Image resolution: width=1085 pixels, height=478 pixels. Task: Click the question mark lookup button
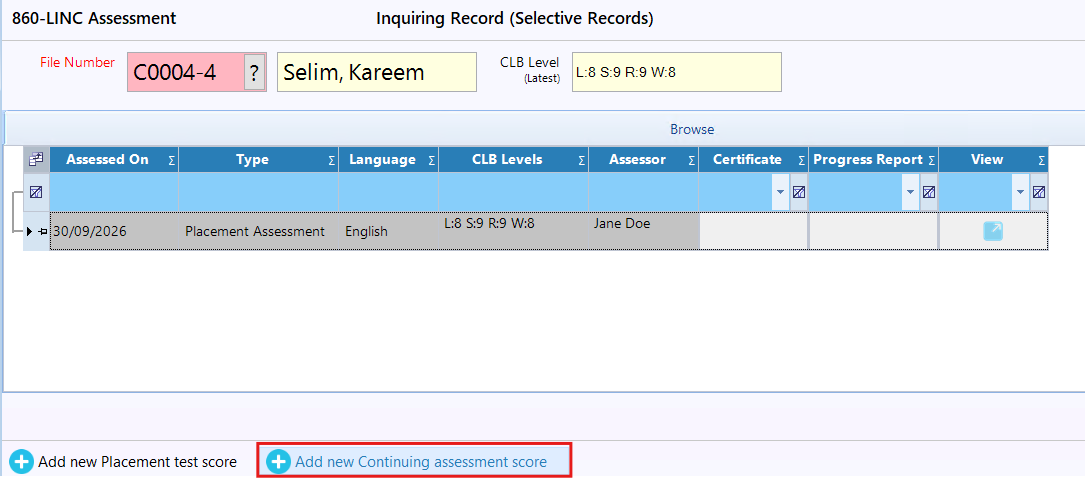tap(255, 72)
